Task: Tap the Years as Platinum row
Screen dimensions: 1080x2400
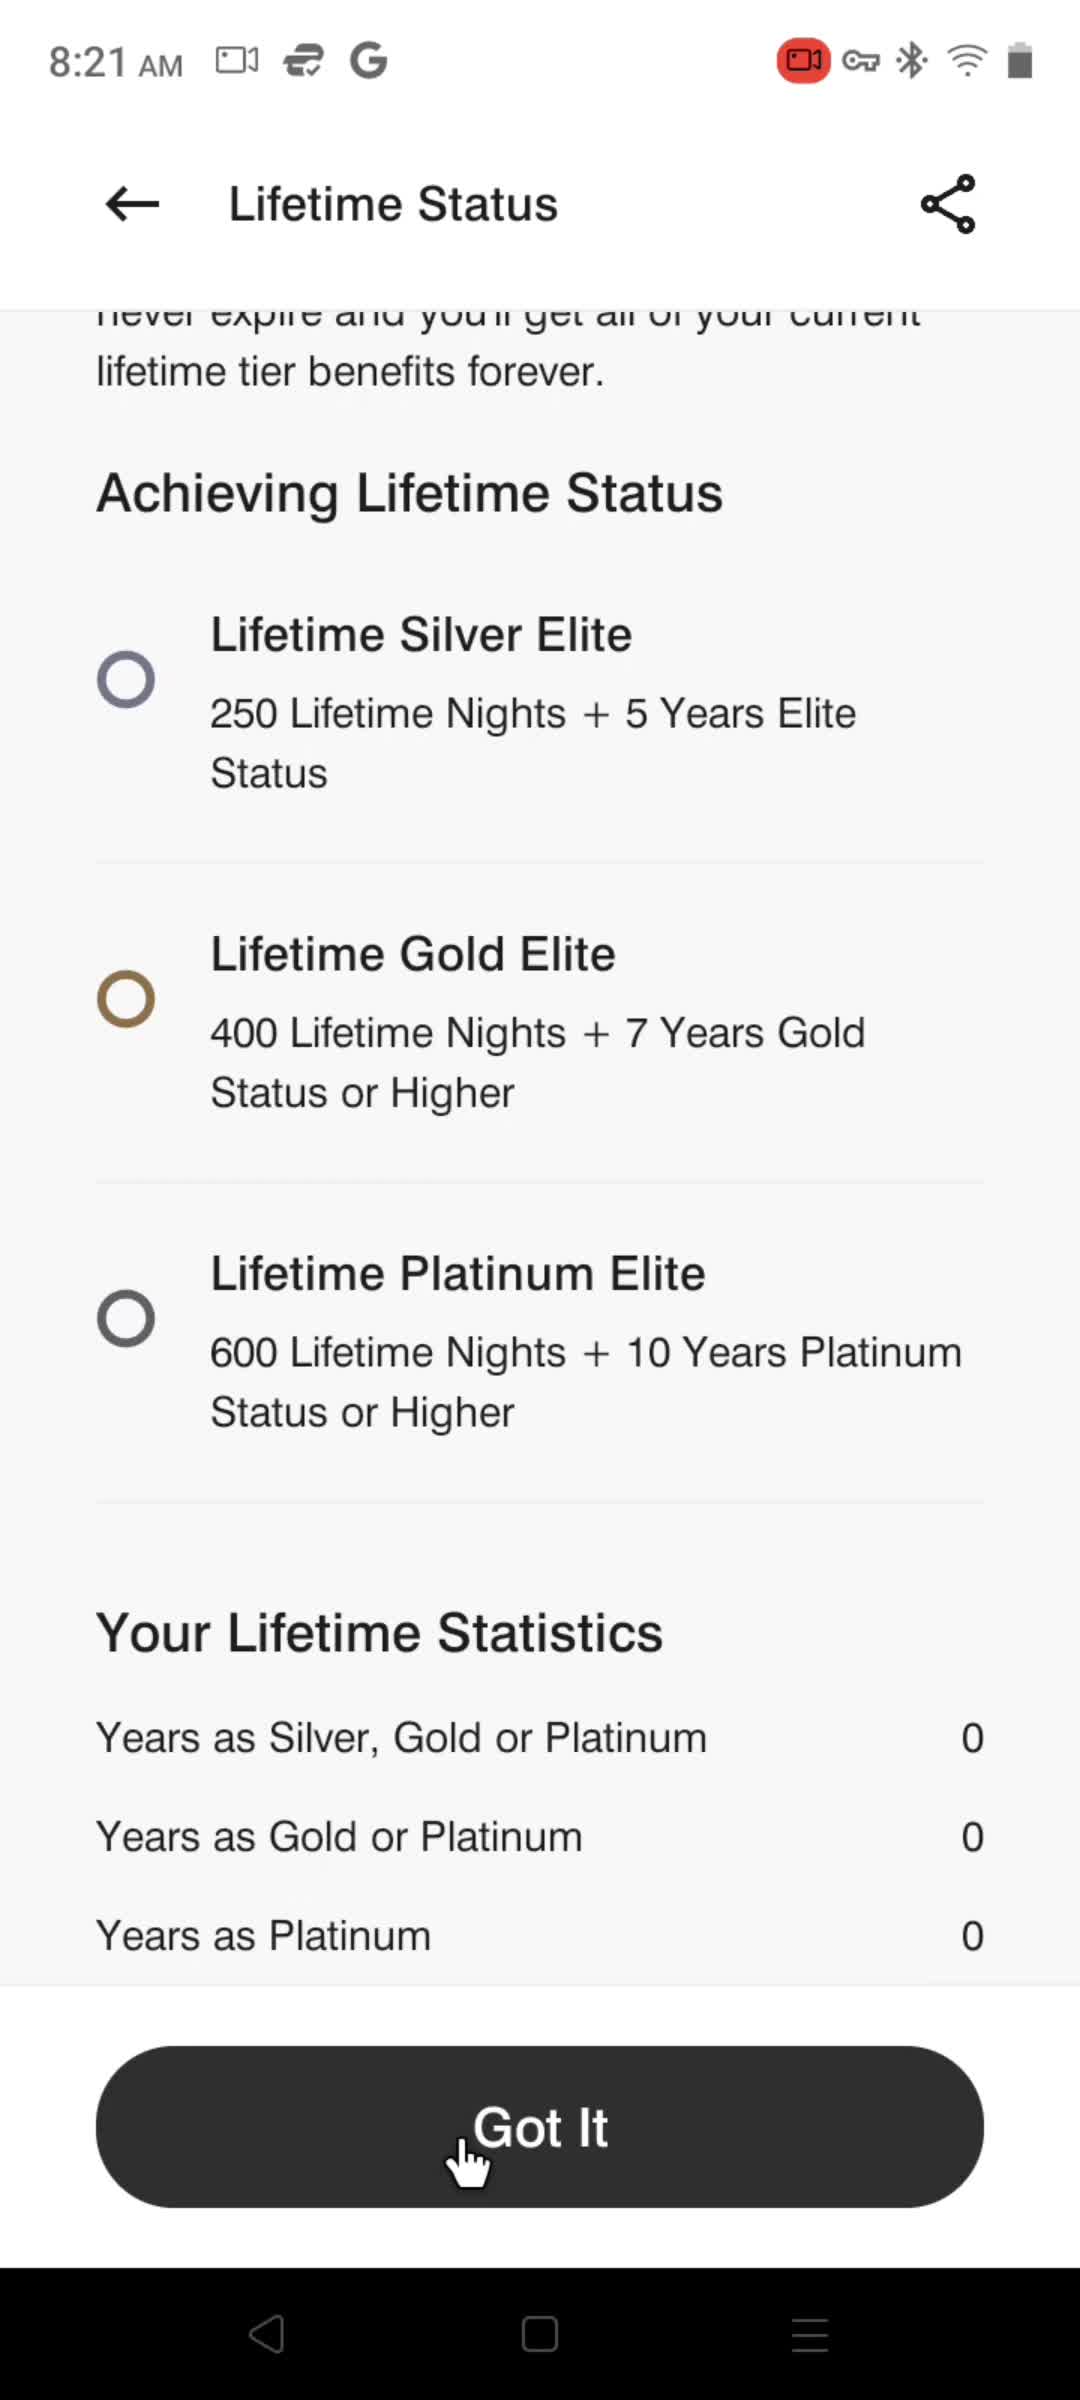Action: (540, 1936)
